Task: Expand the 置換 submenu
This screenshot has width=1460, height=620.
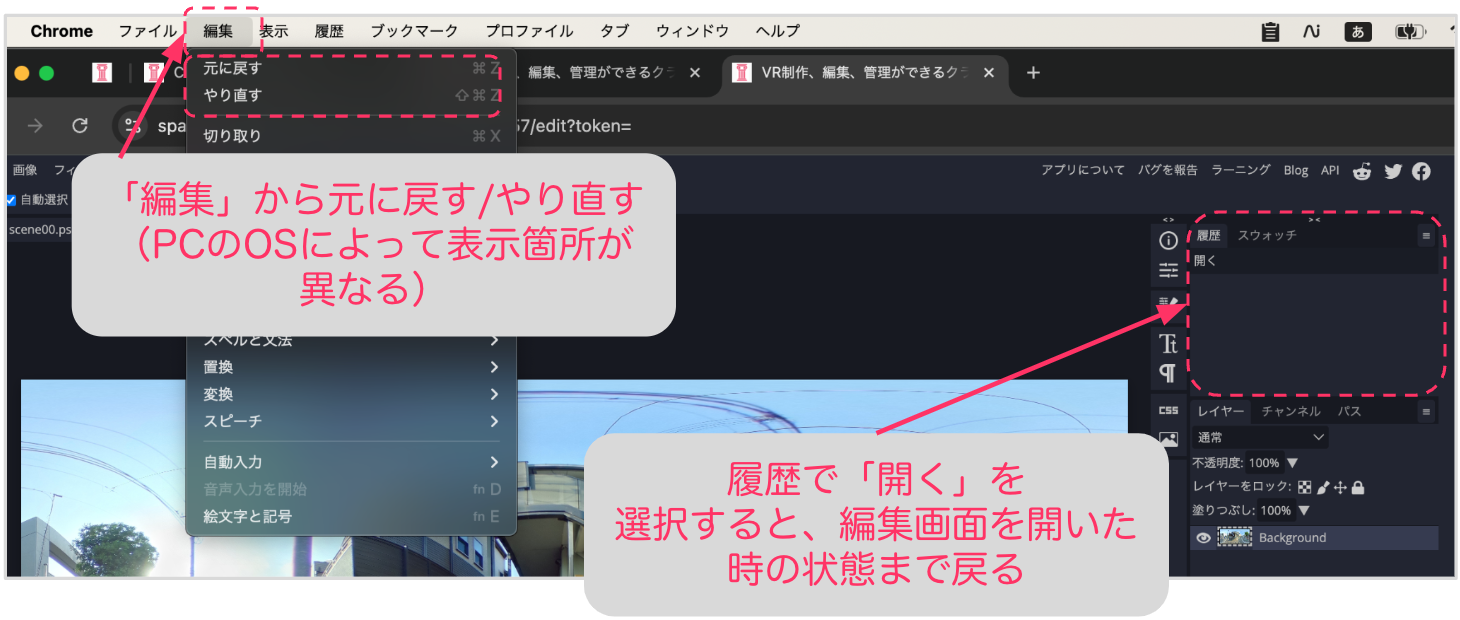Action: coord(351,367)
